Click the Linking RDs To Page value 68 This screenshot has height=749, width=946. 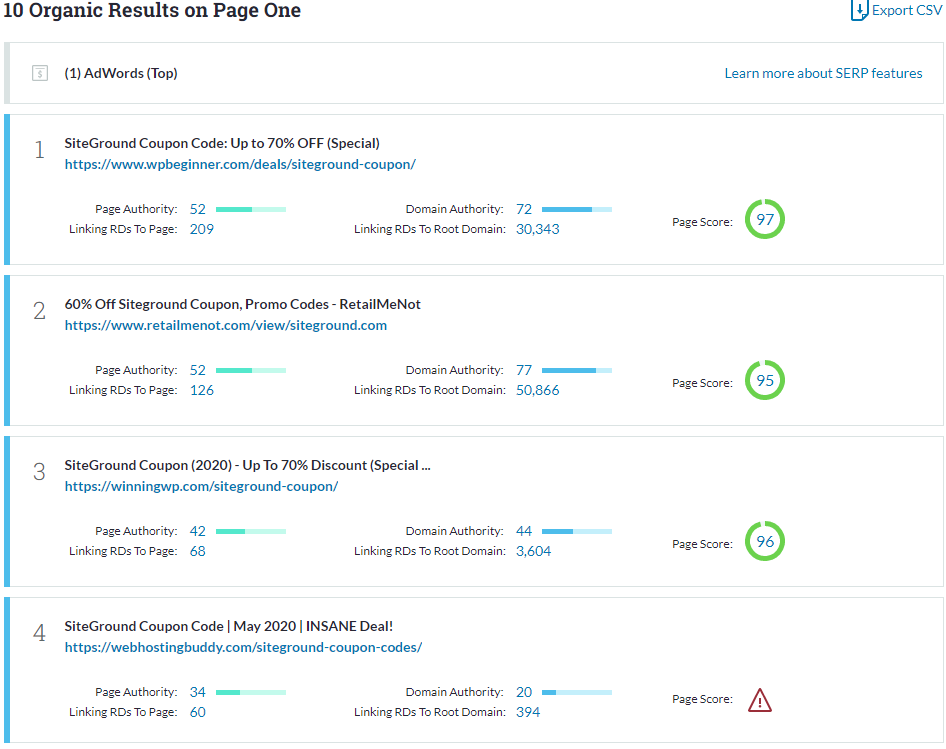197,552
